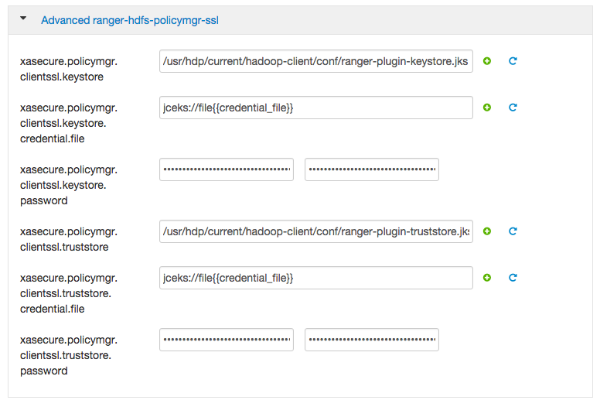Image resolution: width=600 pixels, height=407 pixels.
Task: Click into the keystore credential file input
Action: (315, 107)
